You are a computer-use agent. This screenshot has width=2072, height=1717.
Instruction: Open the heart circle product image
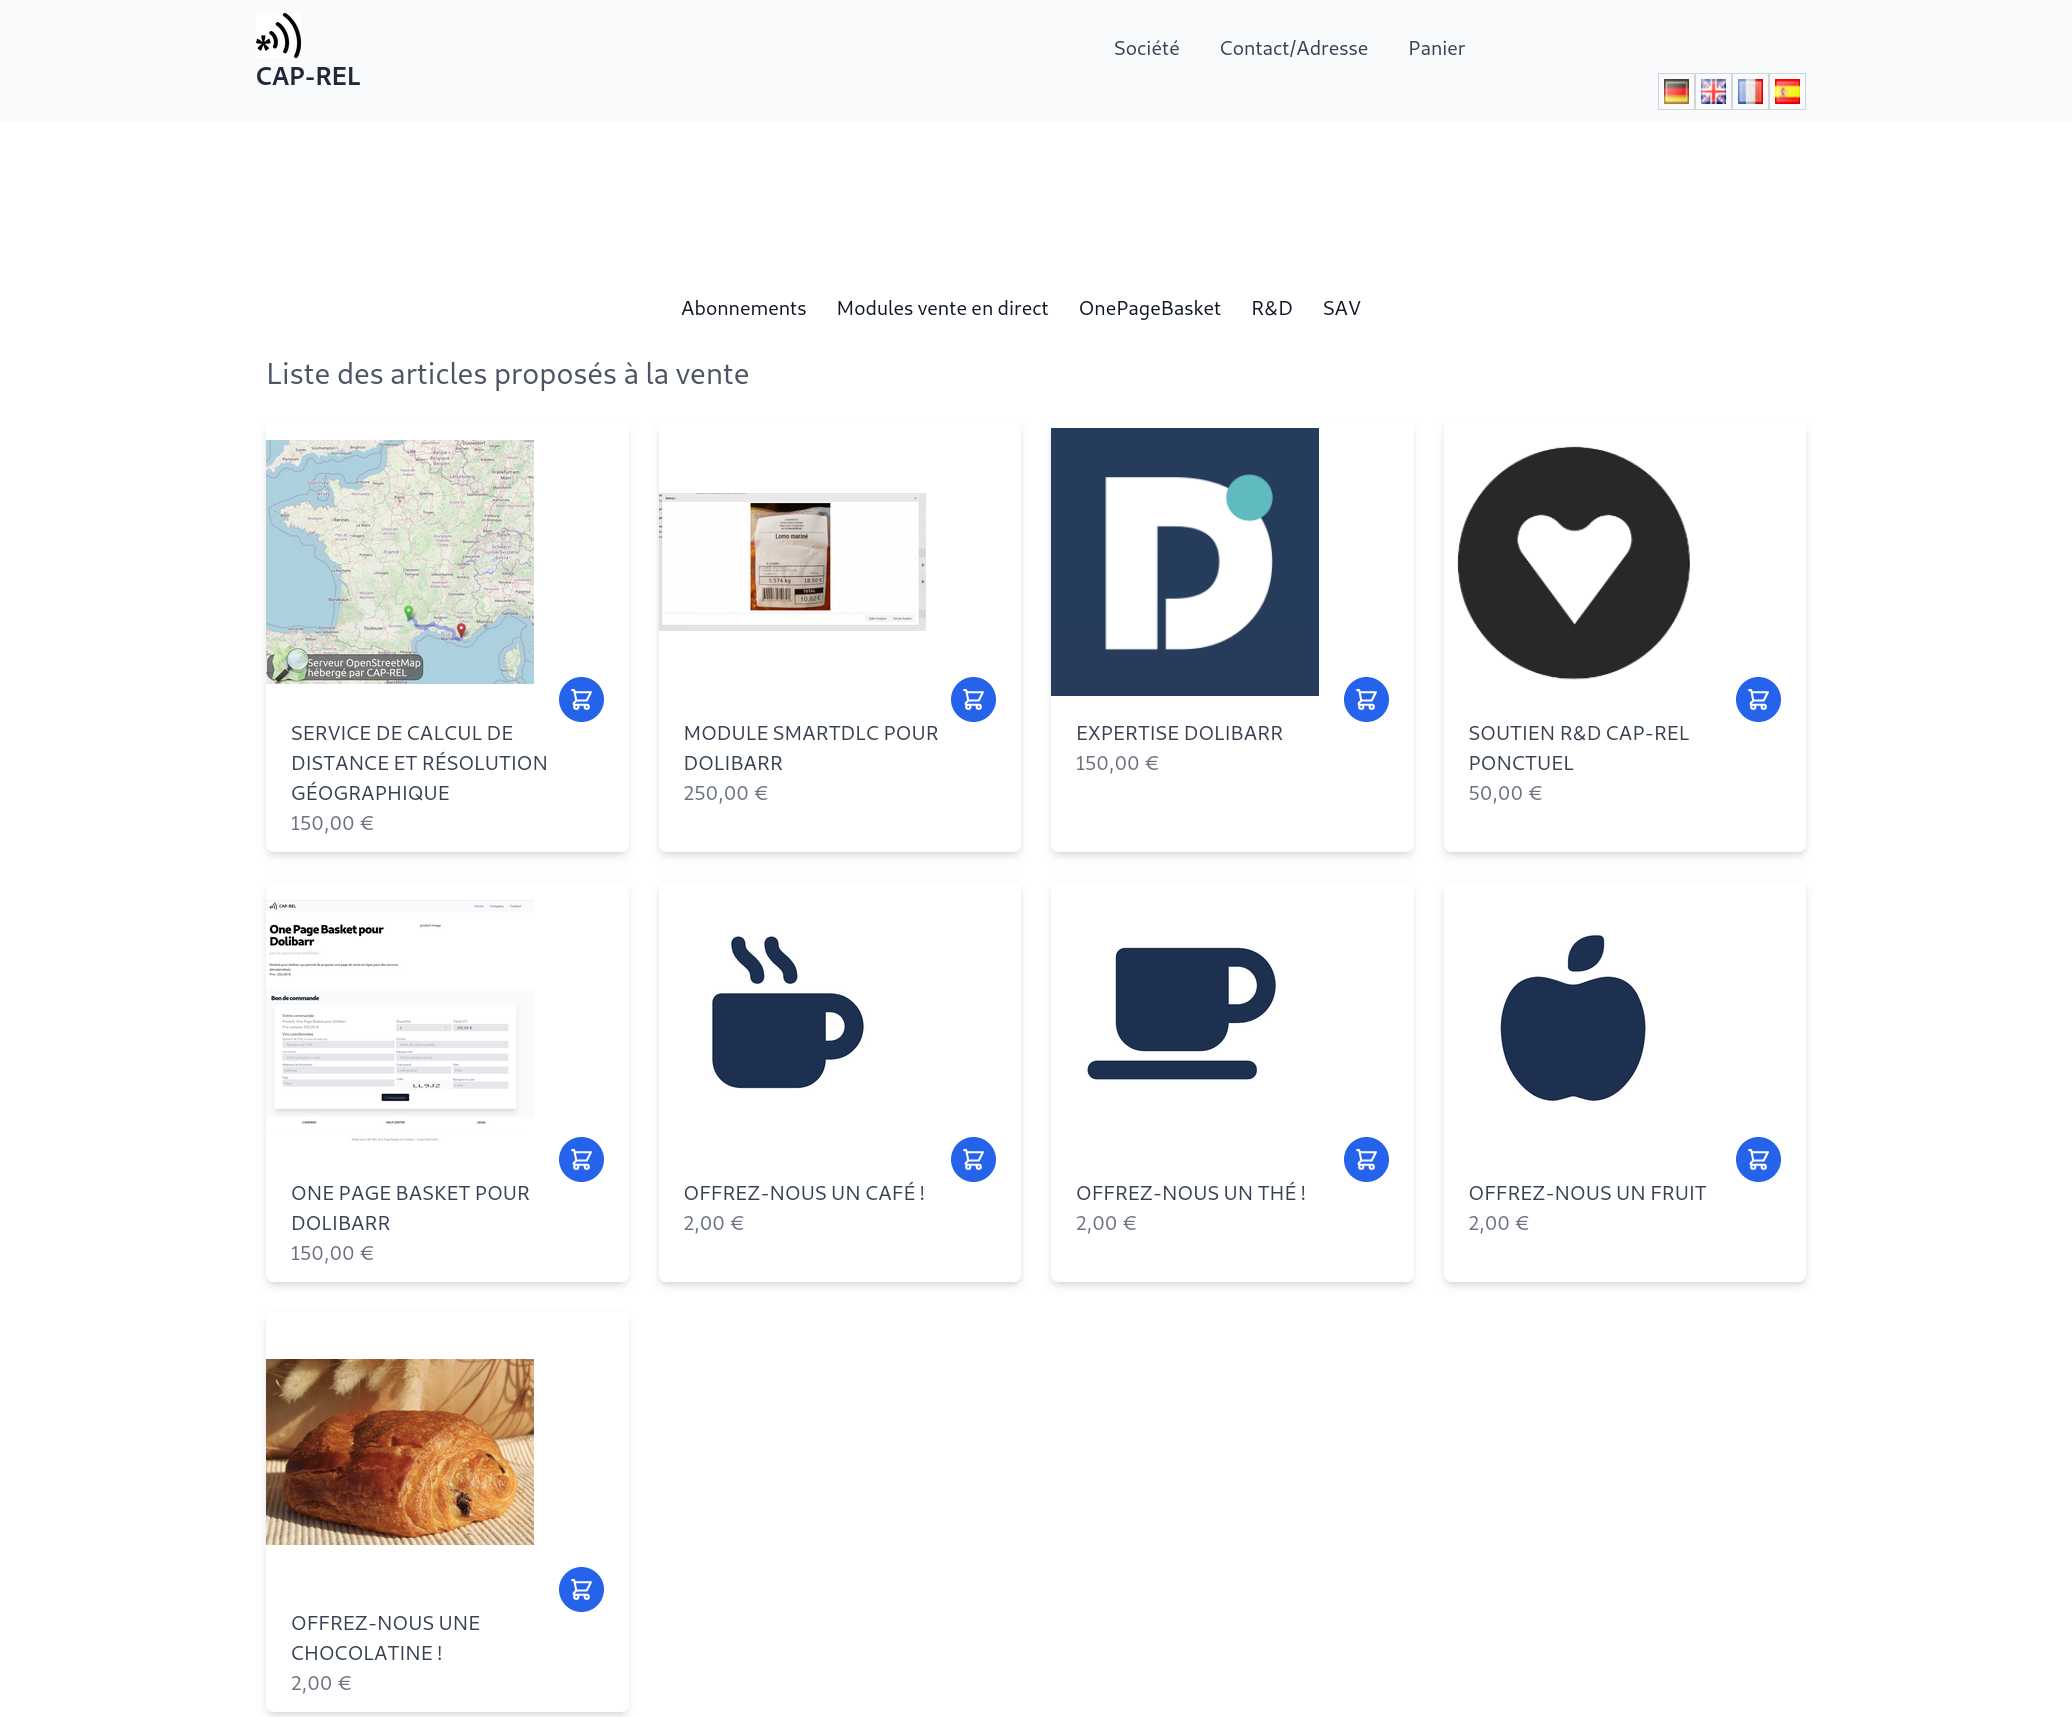tap(1574, 562)
